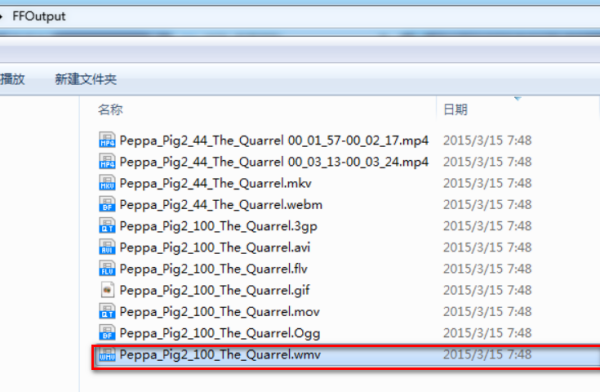Select Peppa_Pig2_100_The_Quarrel.avi file name
Image resolution: width=600 pixels, height=392 pixels.
click(215, 248)
